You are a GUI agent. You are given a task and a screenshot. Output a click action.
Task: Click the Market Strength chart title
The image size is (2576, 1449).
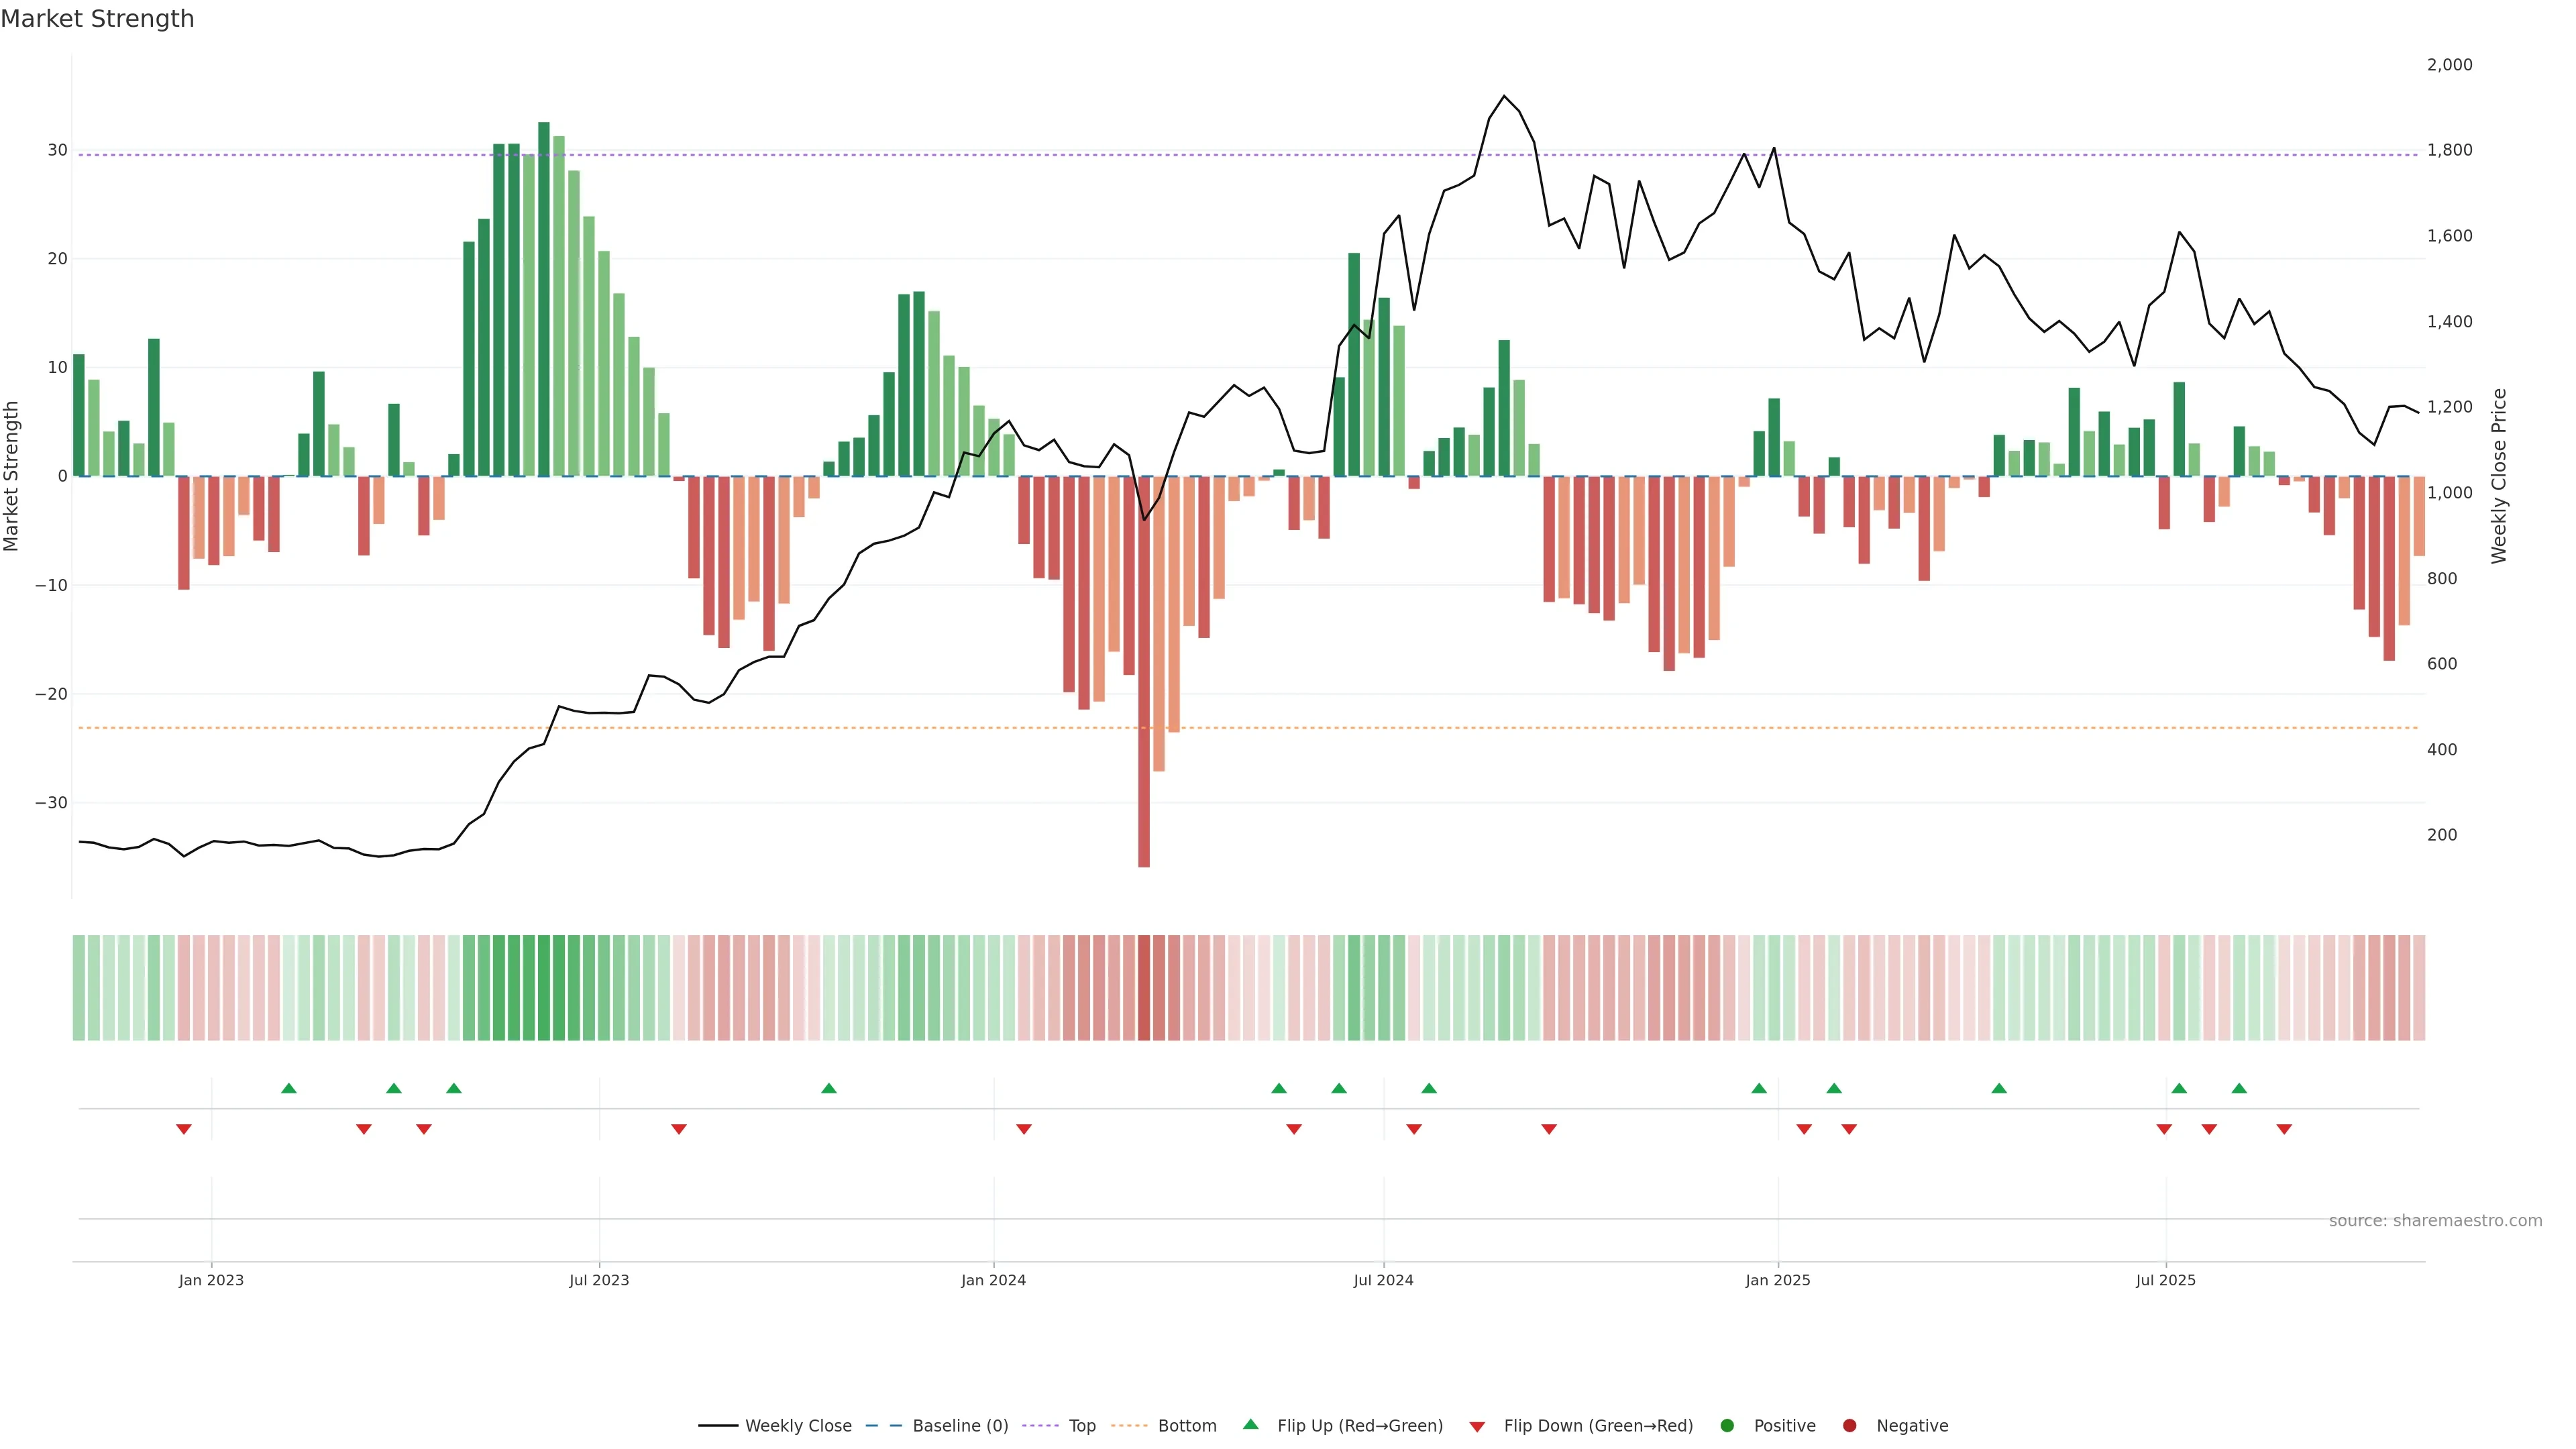point(98,19)
